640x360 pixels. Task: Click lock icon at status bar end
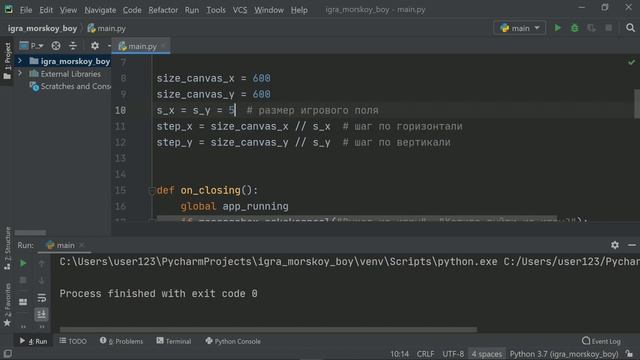point(630,353)
